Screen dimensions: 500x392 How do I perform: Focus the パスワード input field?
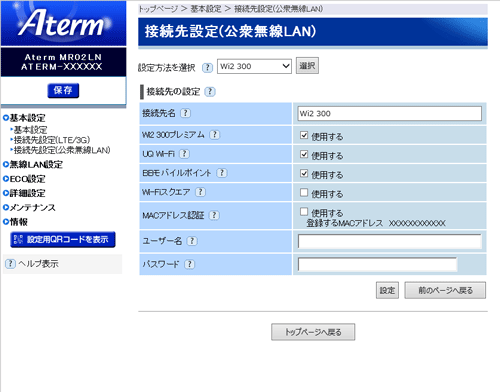(x=378, y=264)
